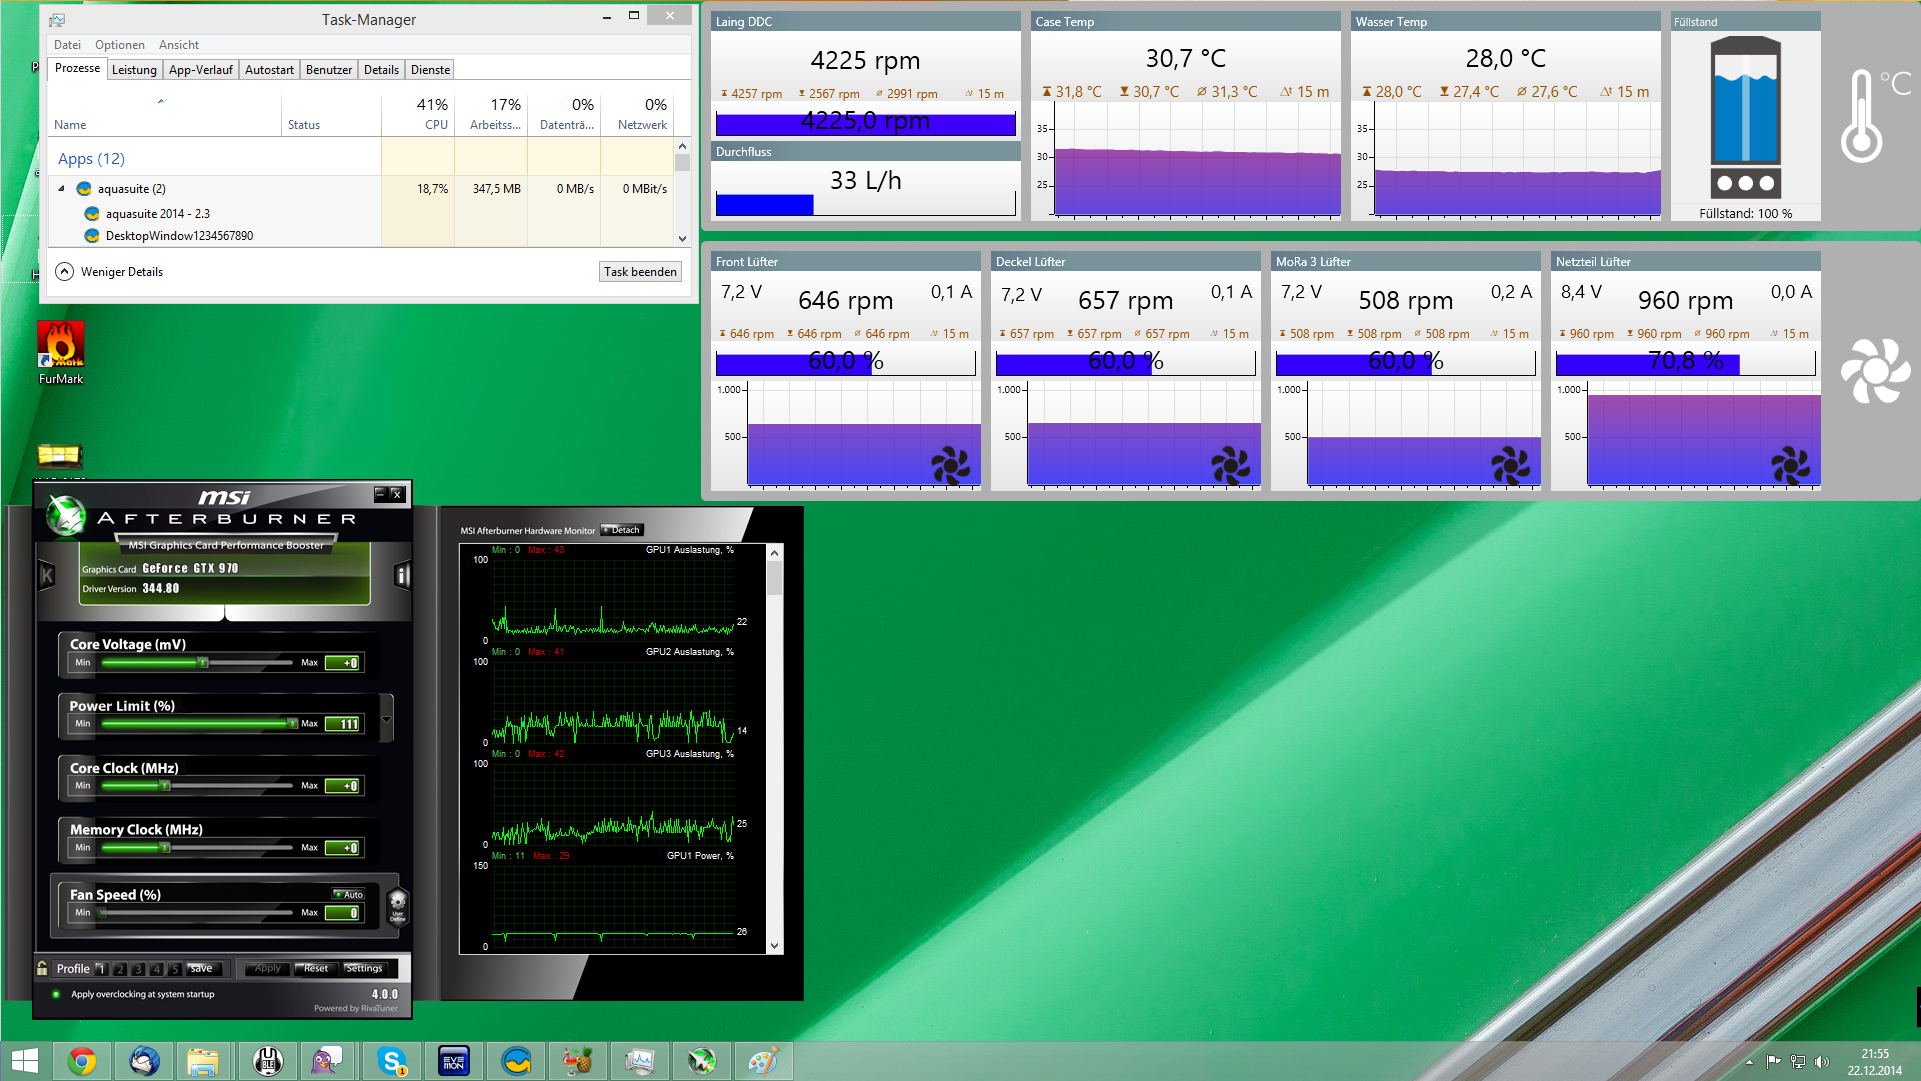Image resolution: width=1921 pixels, height=1081 pixels.
Task: Click the aquasuite fan page icon
Action: point(1875,371)
